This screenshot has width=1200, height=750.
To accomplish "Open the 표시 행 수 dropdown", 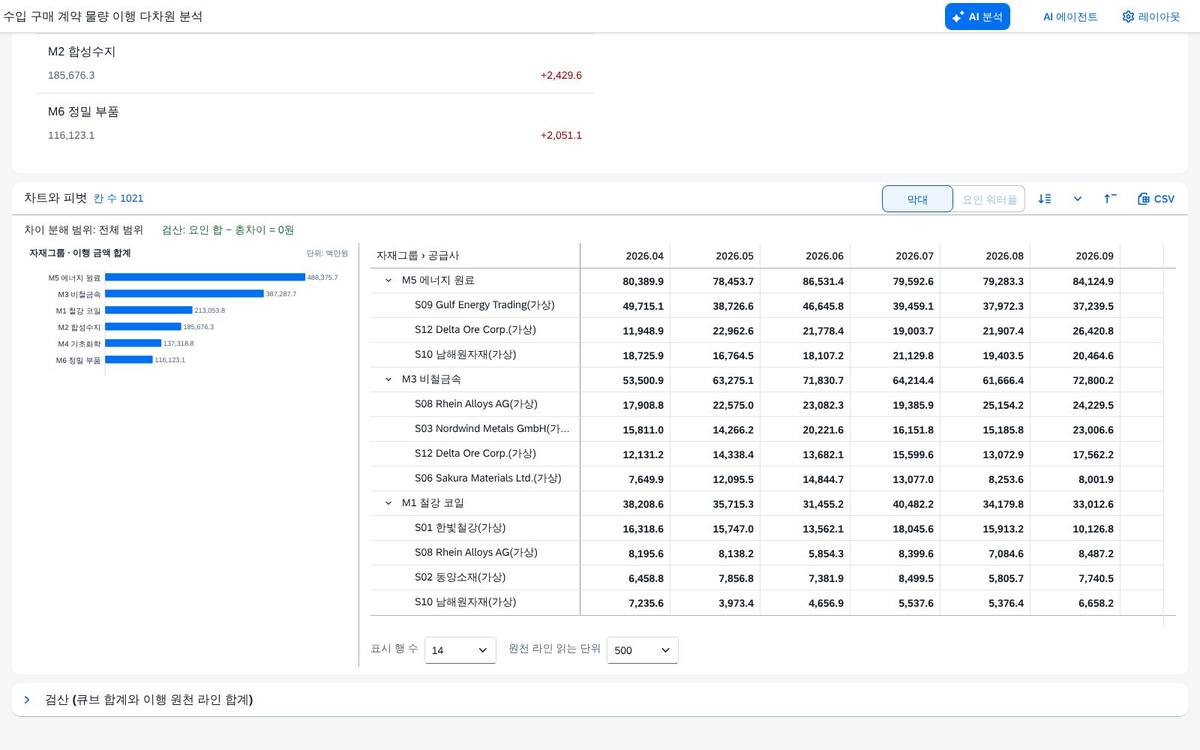I will point(460,650).
